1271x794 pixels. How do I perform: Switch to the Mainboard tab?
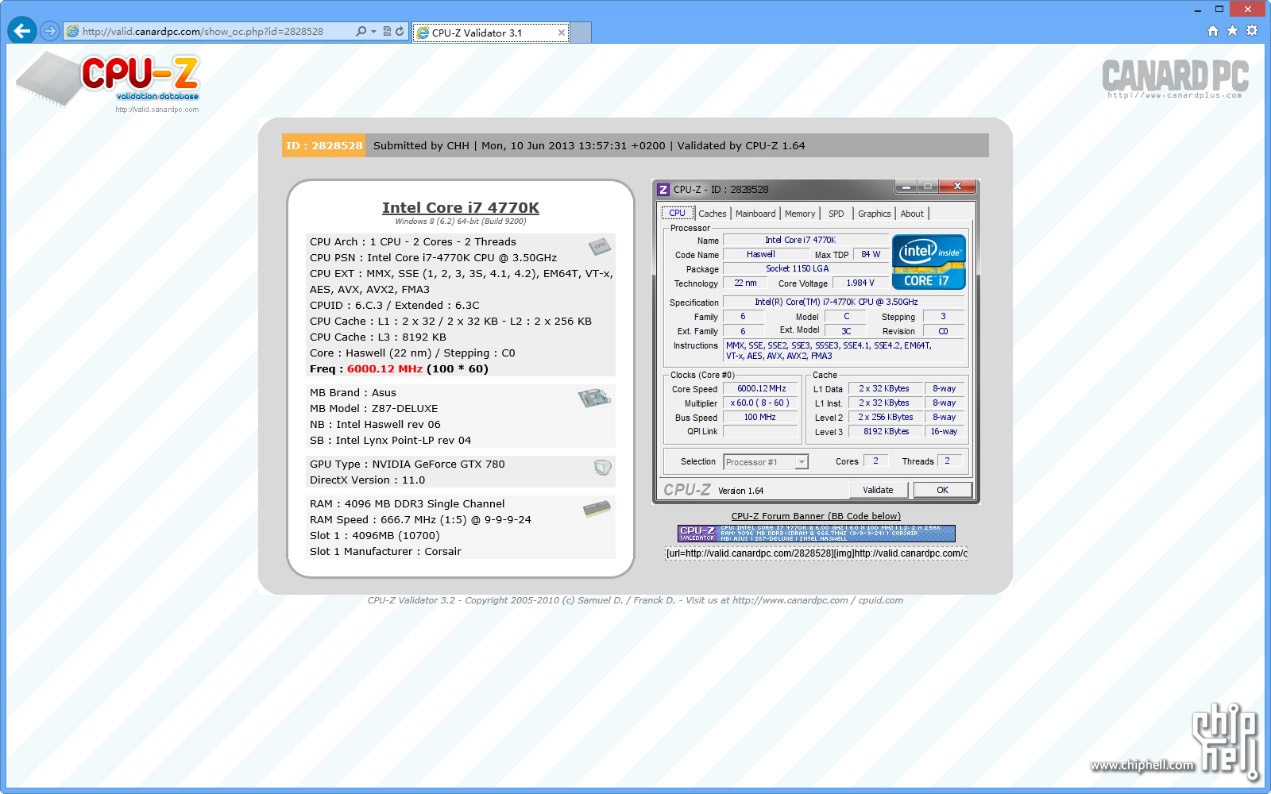click(x=755, y=213)
